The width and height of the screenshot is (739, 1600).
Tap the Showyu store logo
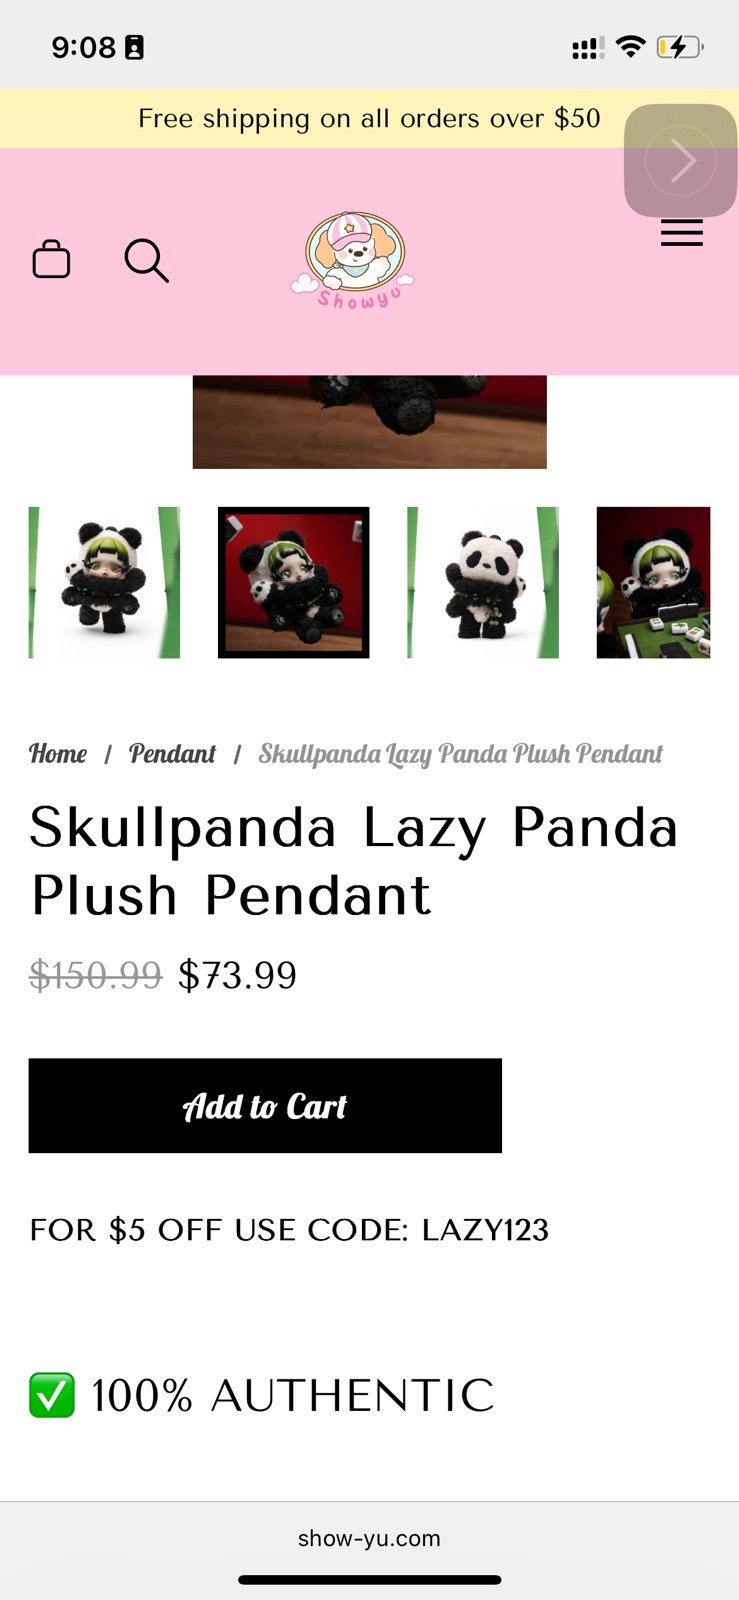353,260
